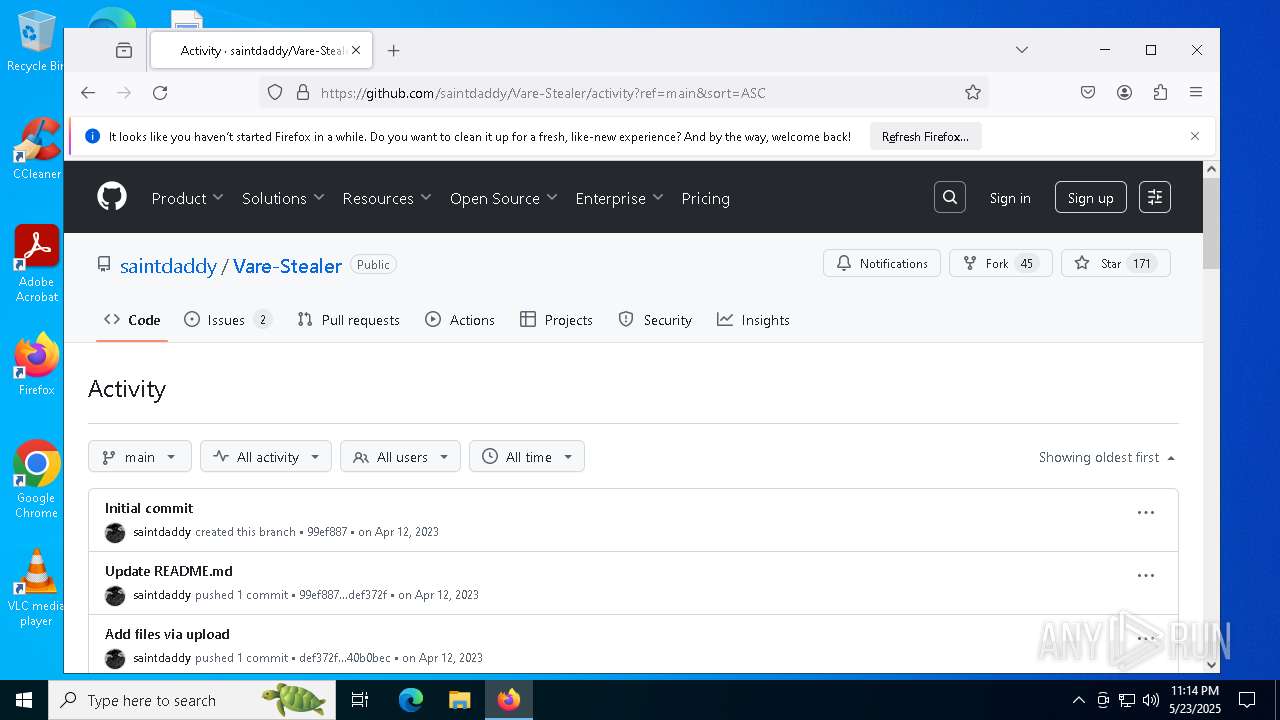
Task: Expand the Enterprise navigation menu
Action: 619,198
